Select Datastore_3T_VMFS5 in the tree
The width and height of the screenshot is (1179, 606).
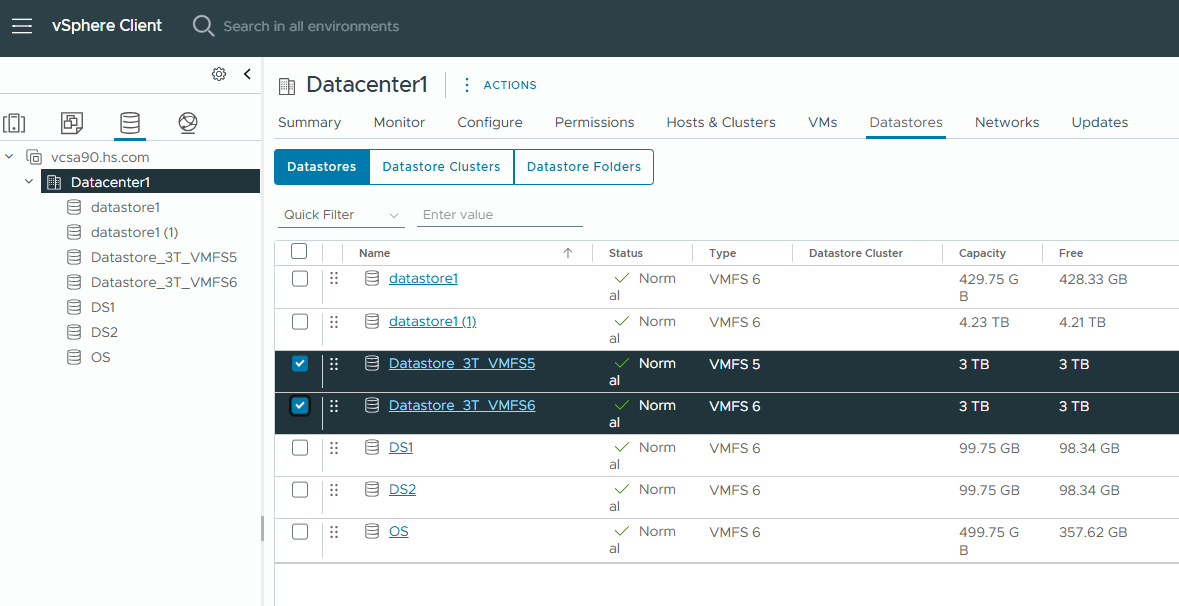[164, 257]
